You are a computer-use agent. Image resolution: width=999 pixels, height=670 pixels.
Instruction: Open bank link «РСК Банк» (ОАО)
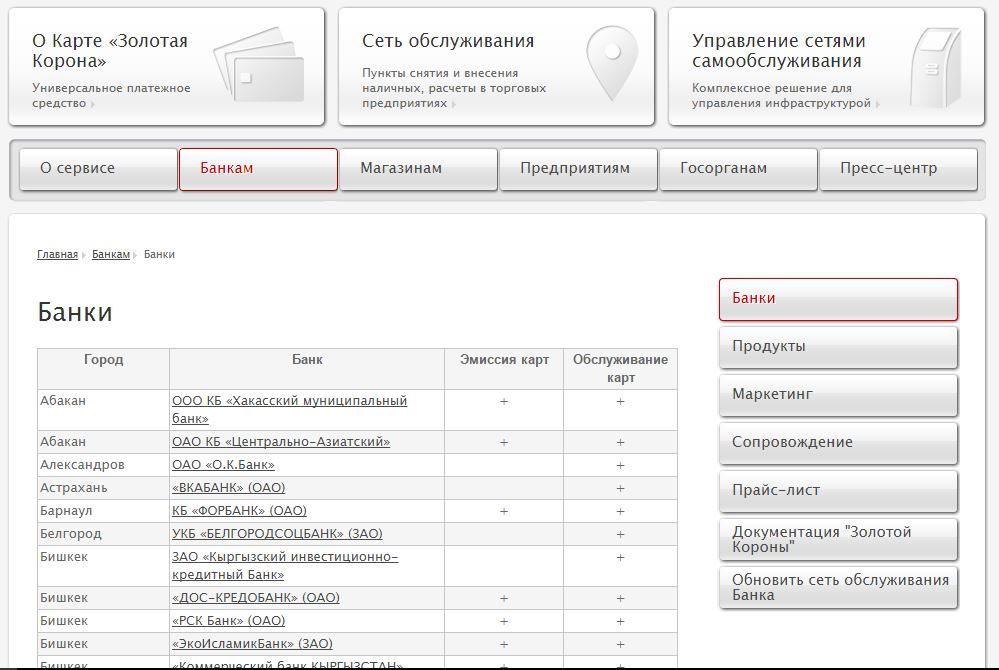click(x=228, y=620)
